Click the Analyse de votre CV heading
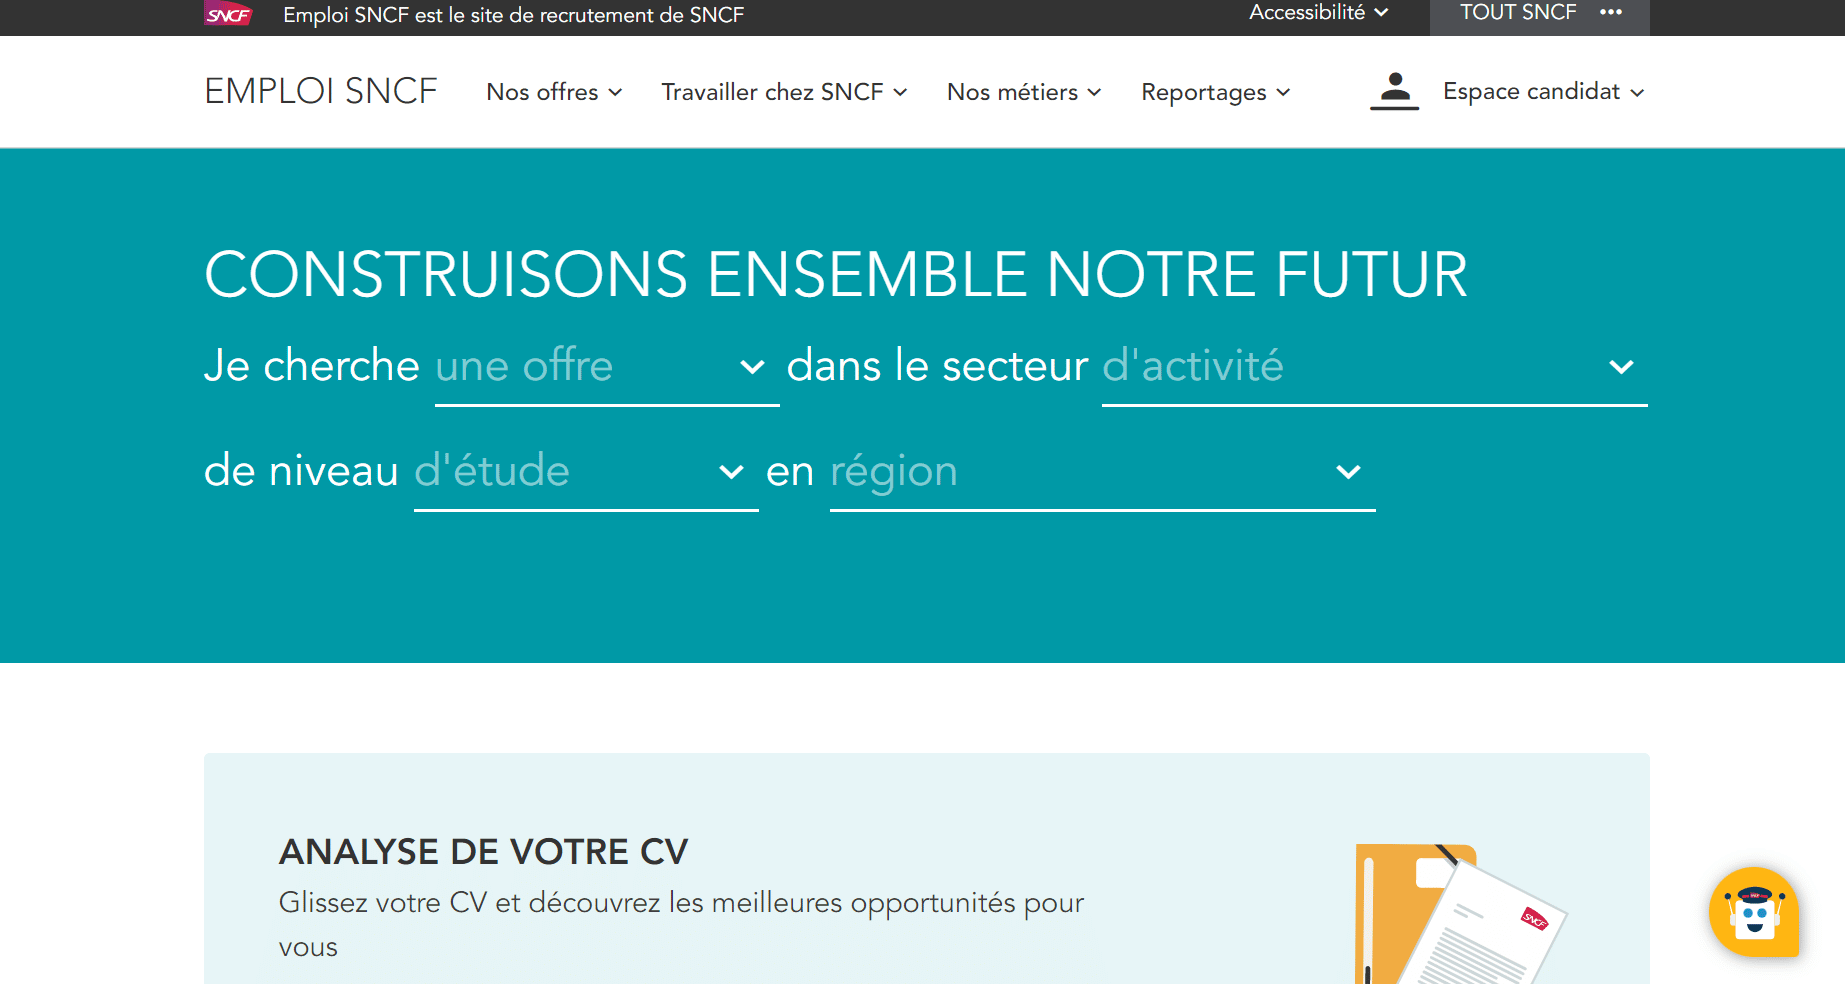Image resolution: width=1845 pixels, height=984 pixels. click(483, 852)
